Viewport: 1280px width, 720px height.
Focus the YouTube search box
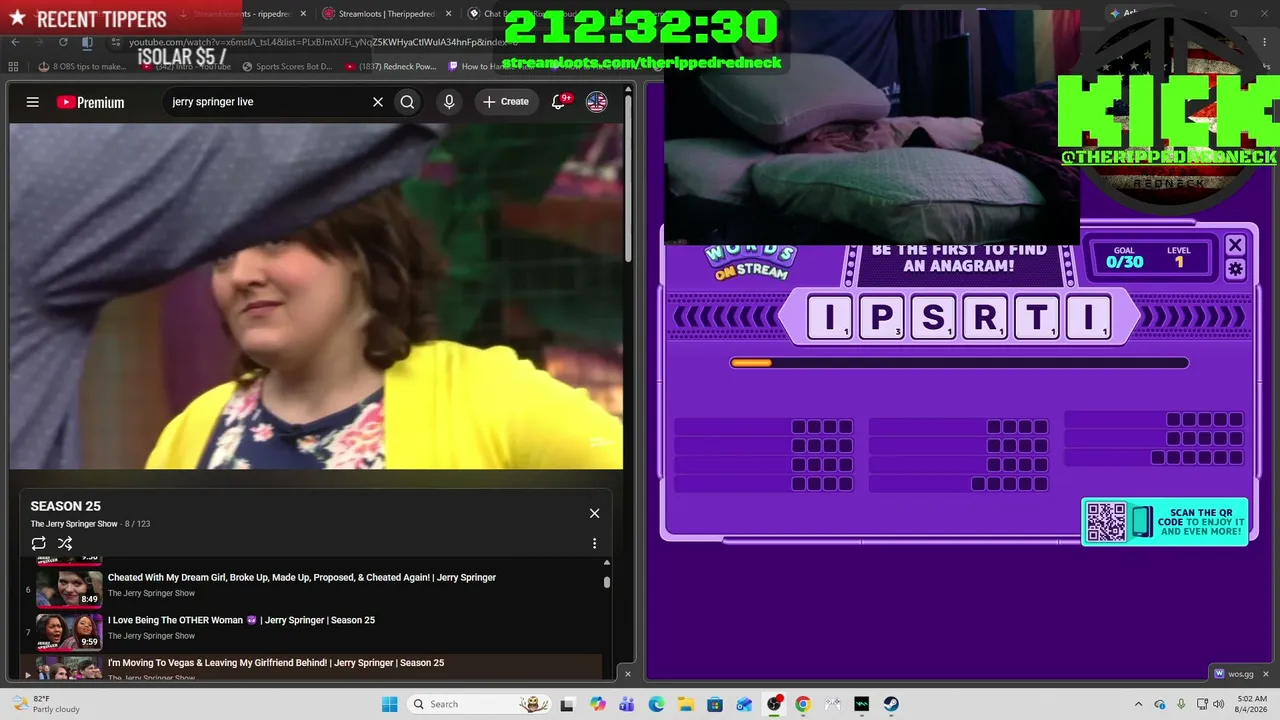click(268, 102)
